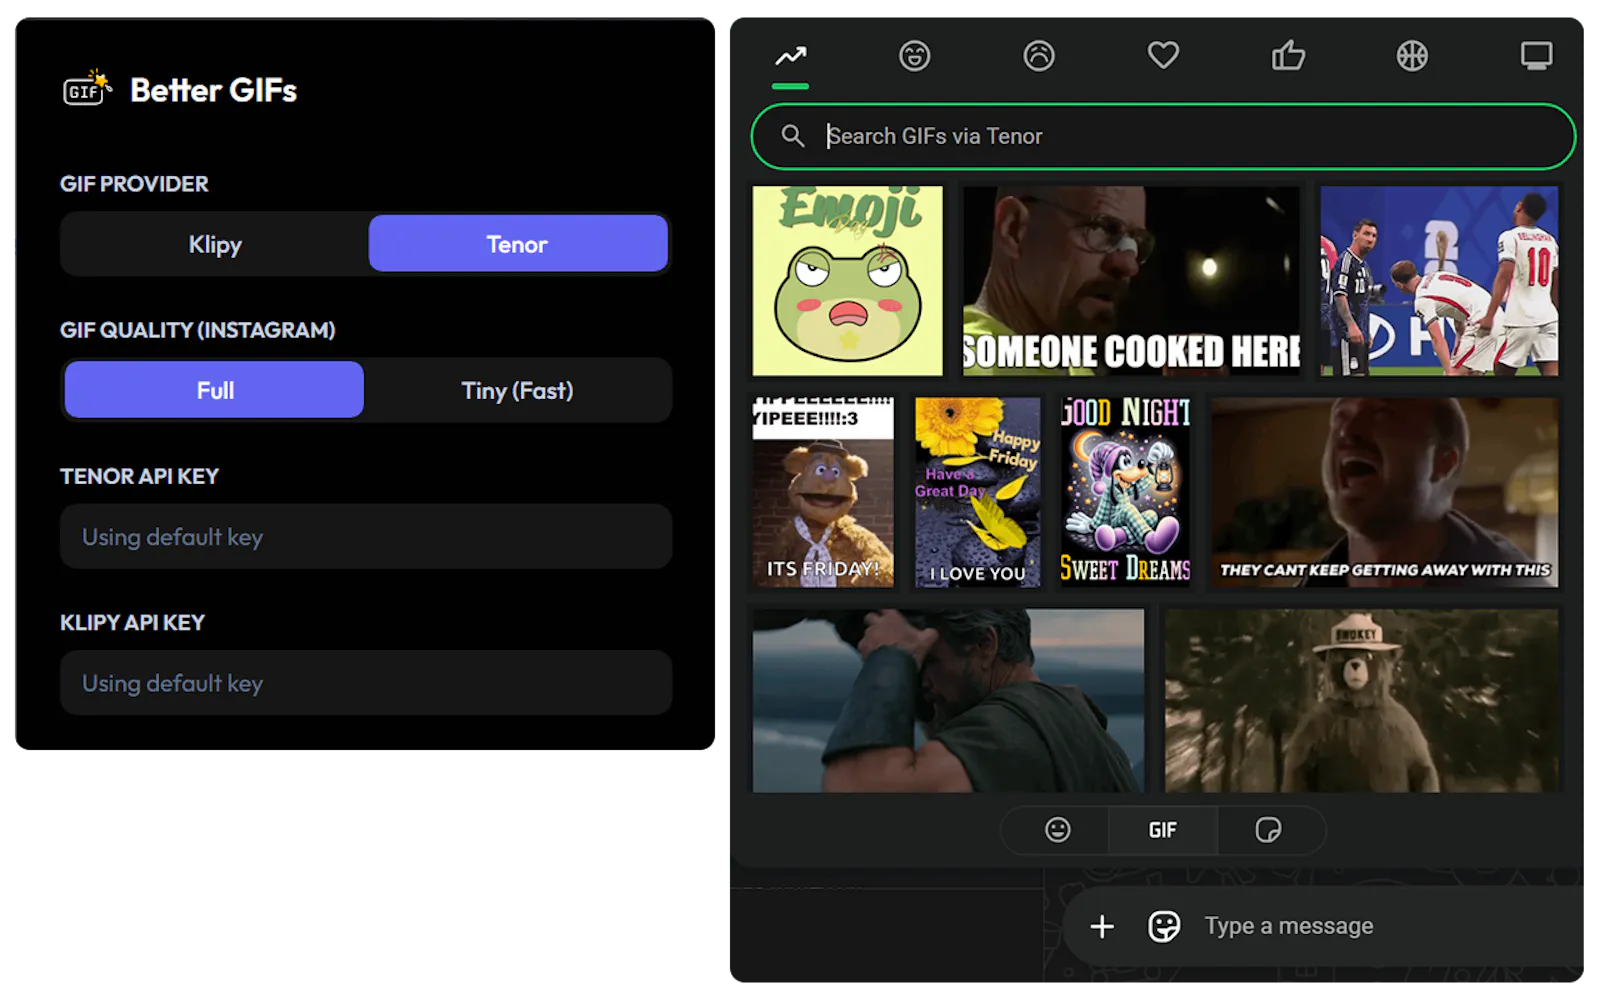Select the They Cant Keep Getting Away GIF
The image size is (1600, 1000).
(1384, 492)
